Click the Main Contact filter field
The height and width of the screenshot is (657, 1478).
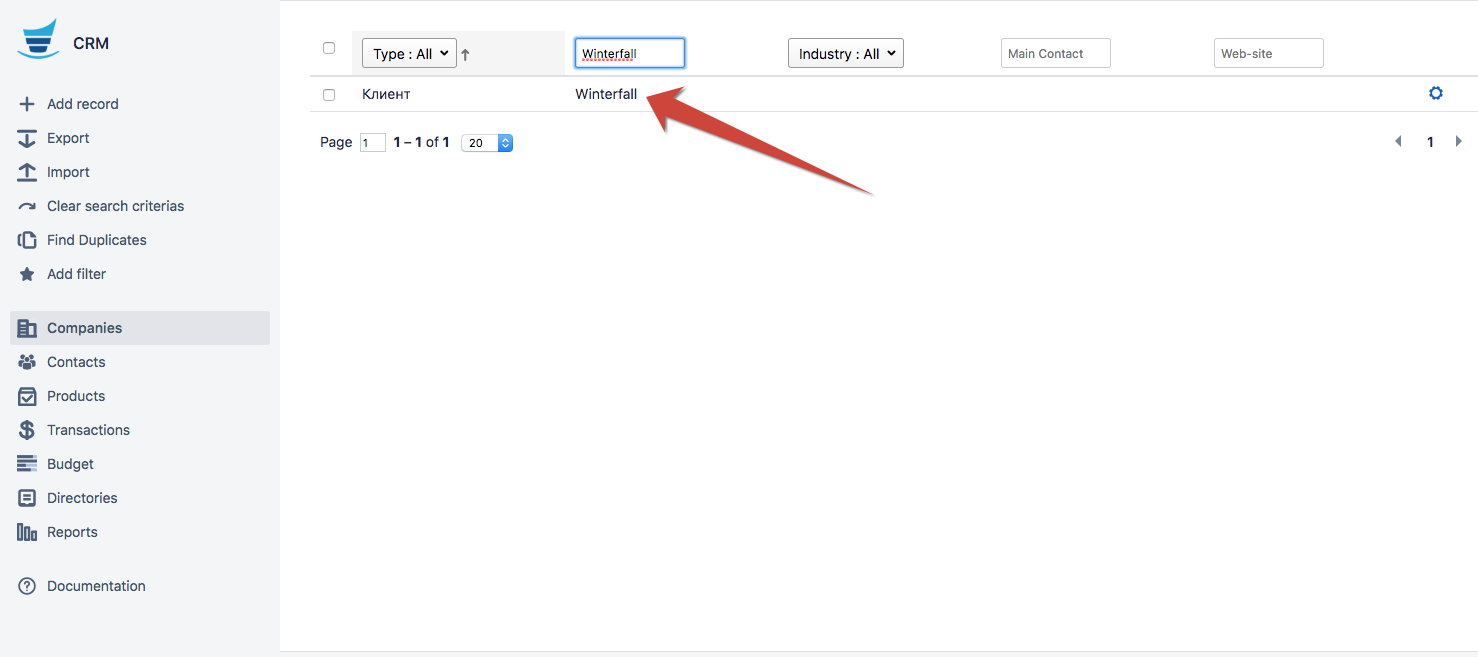(x=1055, y=54)
